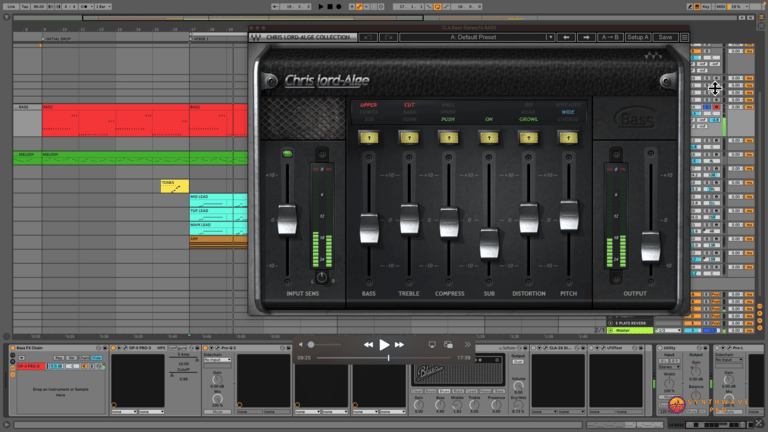Toggle the Treble mode switch button
The image size is (768, 432).
(x=409, y=138)
